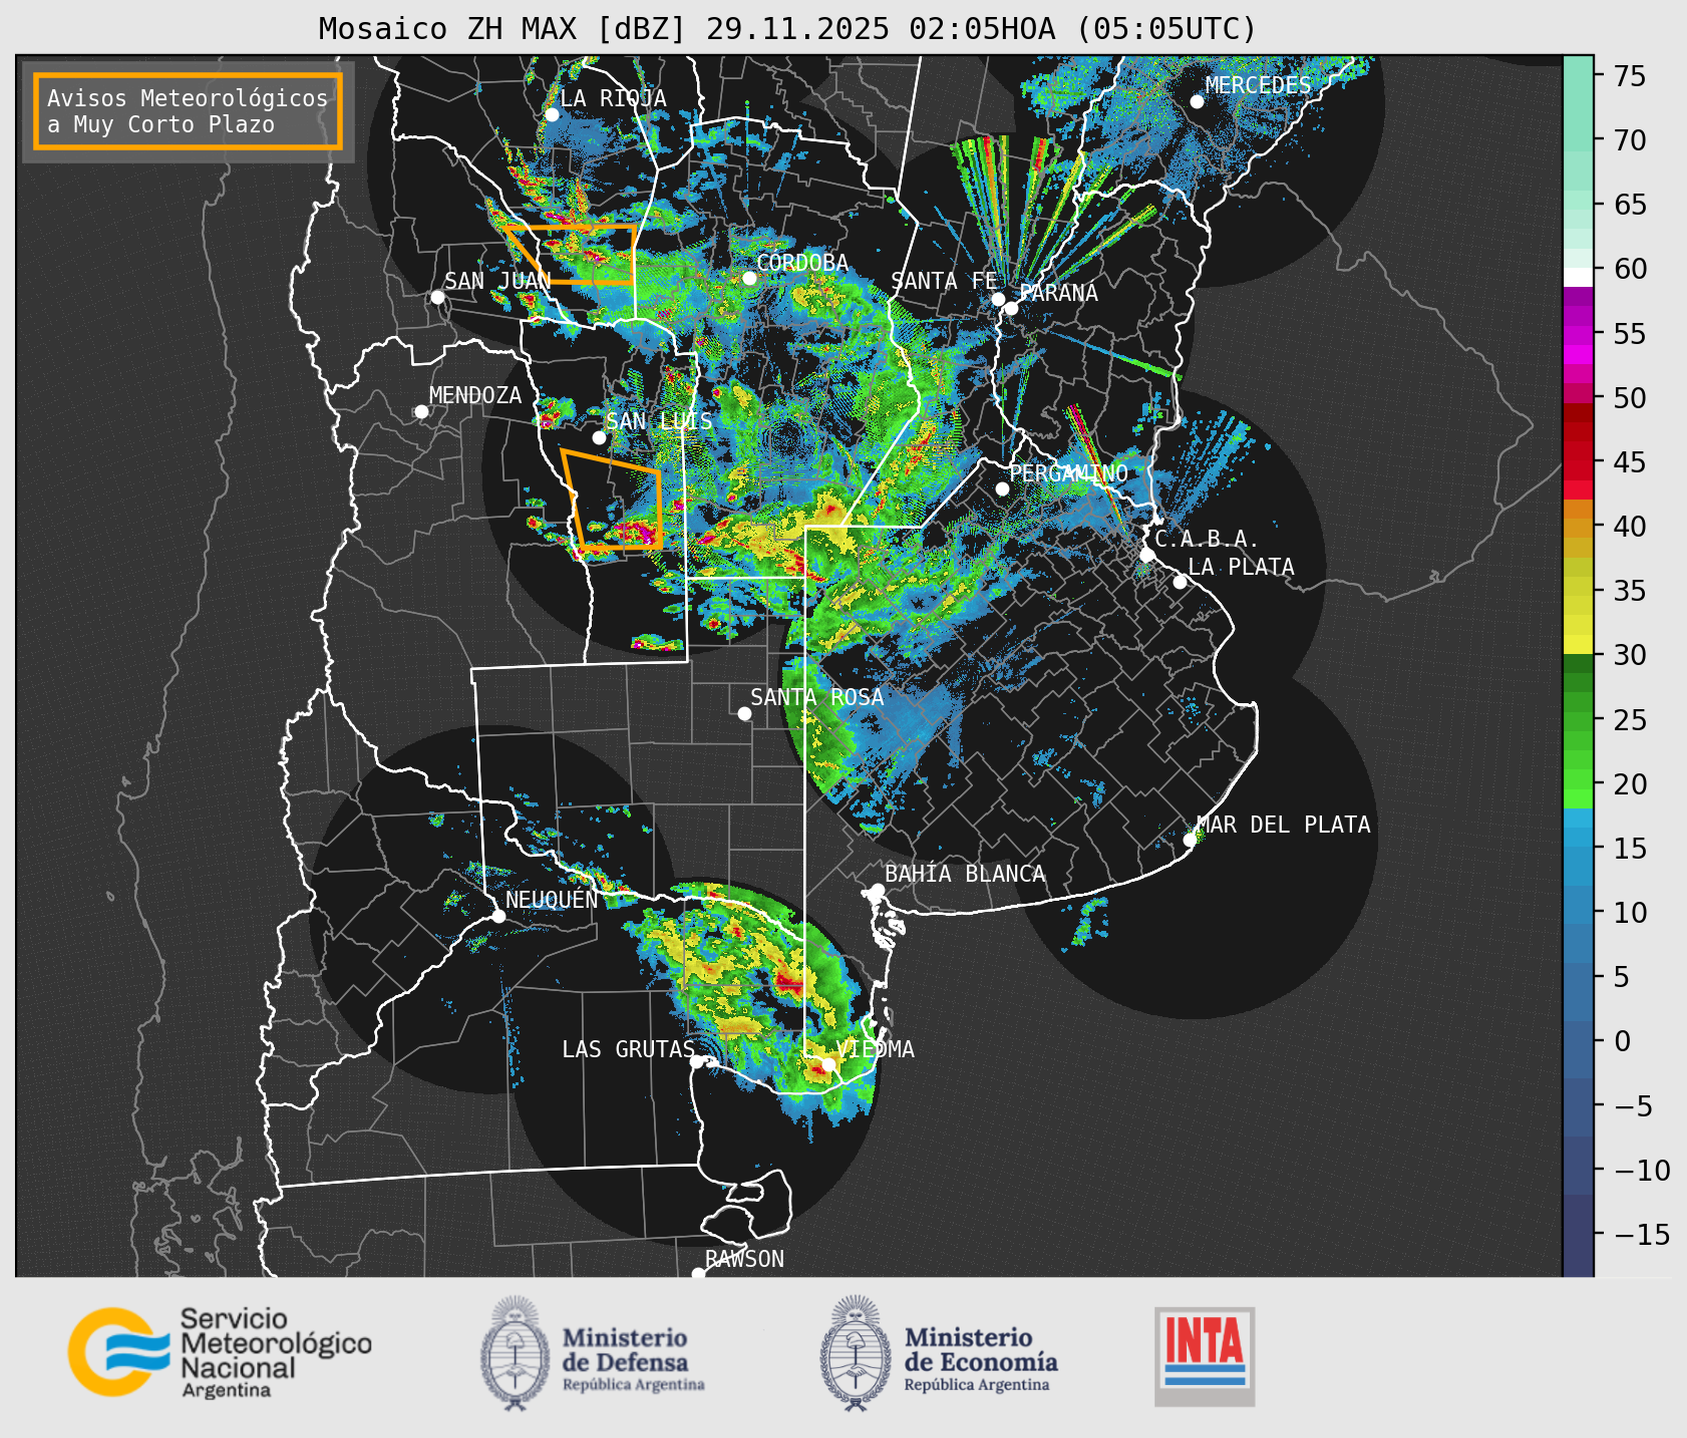Screen dimensions: 1687x1438
Task: Click the 75 dBZ value on color scale
Action: pos(1629,76)
